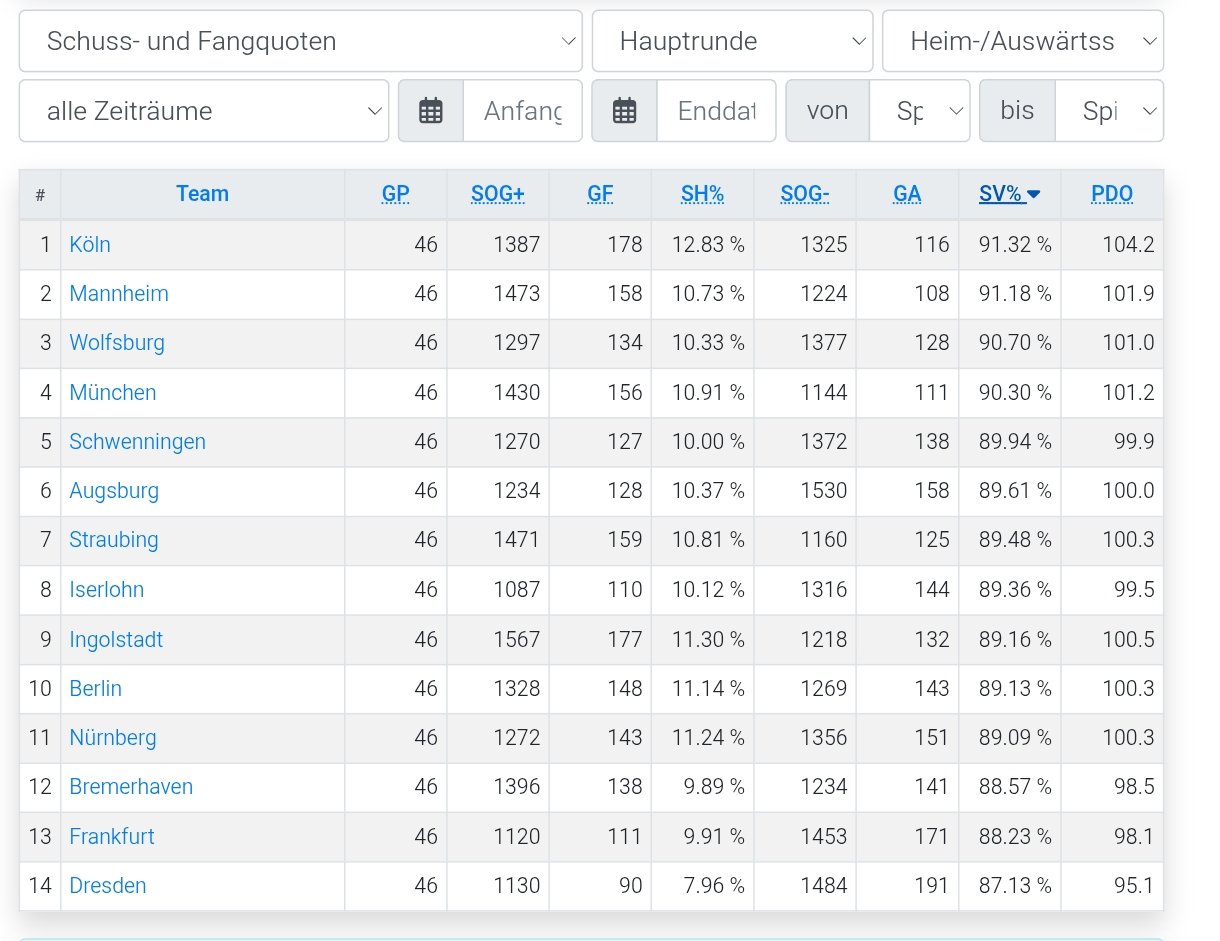Click the Anfangsdatum input field
1220x941 pixels.
pyautogui.click(x=522, y=111)
